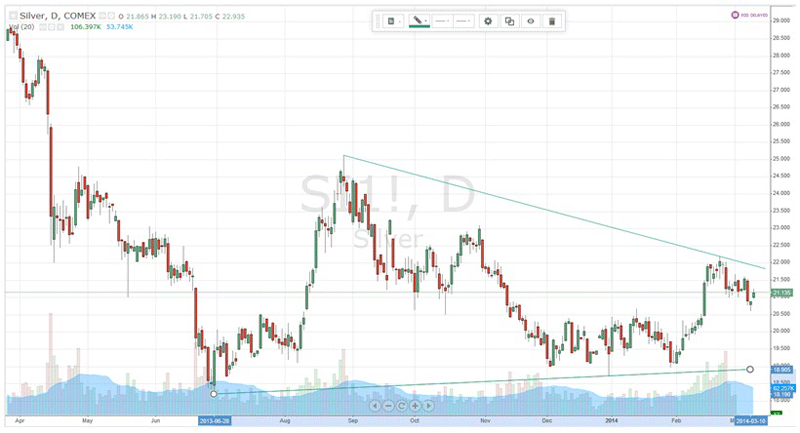Viewport: 800px width, 433px height.
Task: Hide Vol (20) indicator via first legend icon
Action: (43, 27)
